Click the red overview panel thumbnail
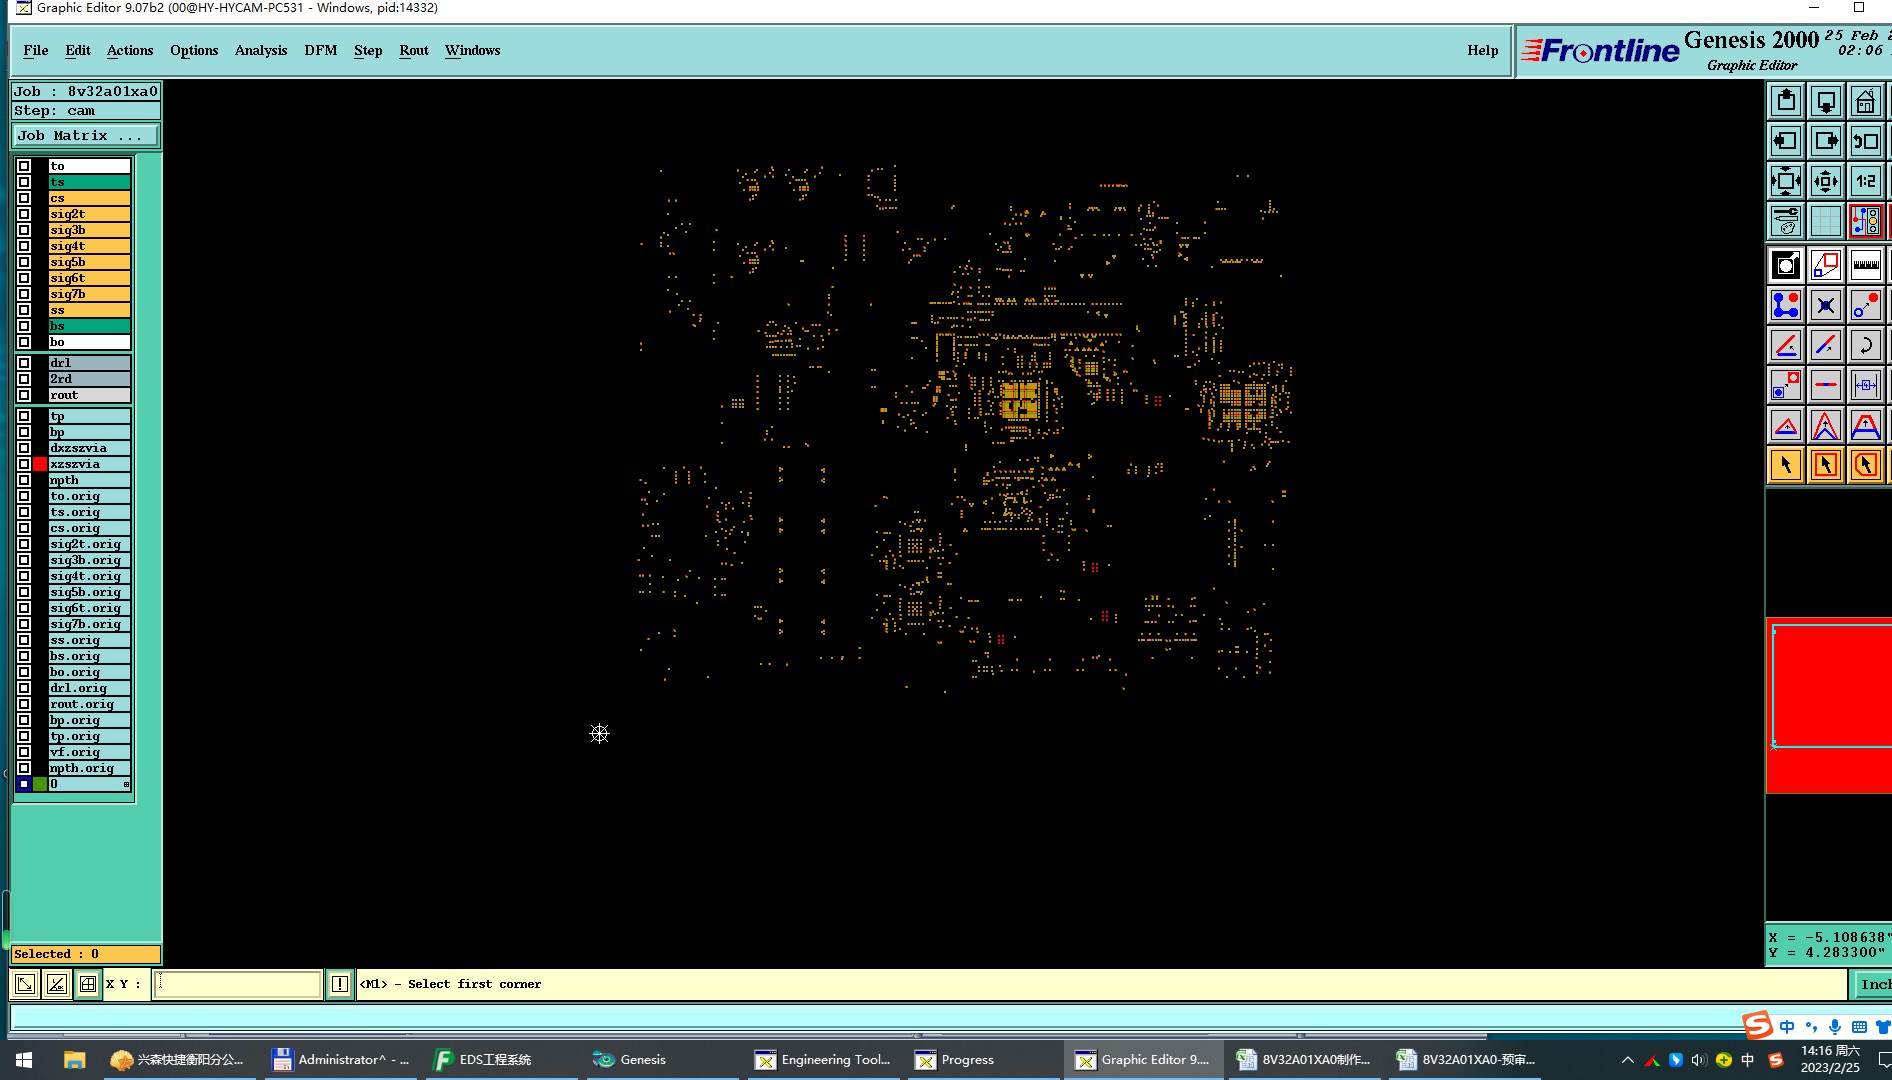This screenshot has width=1892, height=1080. [x=1829, y=705]
